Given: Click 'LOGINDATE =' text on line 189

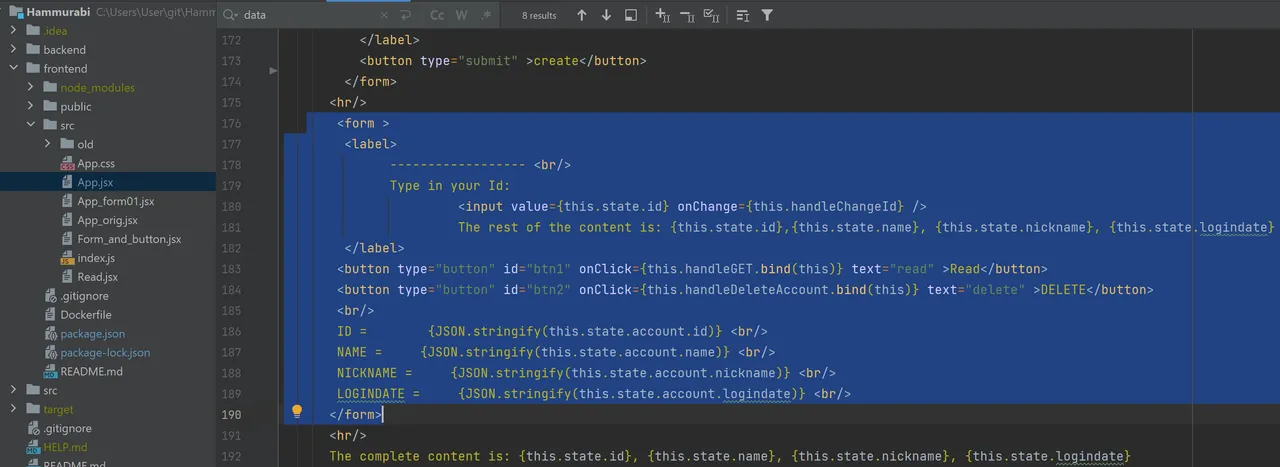Looking at the screenshot, I should (x=378, y=394).
